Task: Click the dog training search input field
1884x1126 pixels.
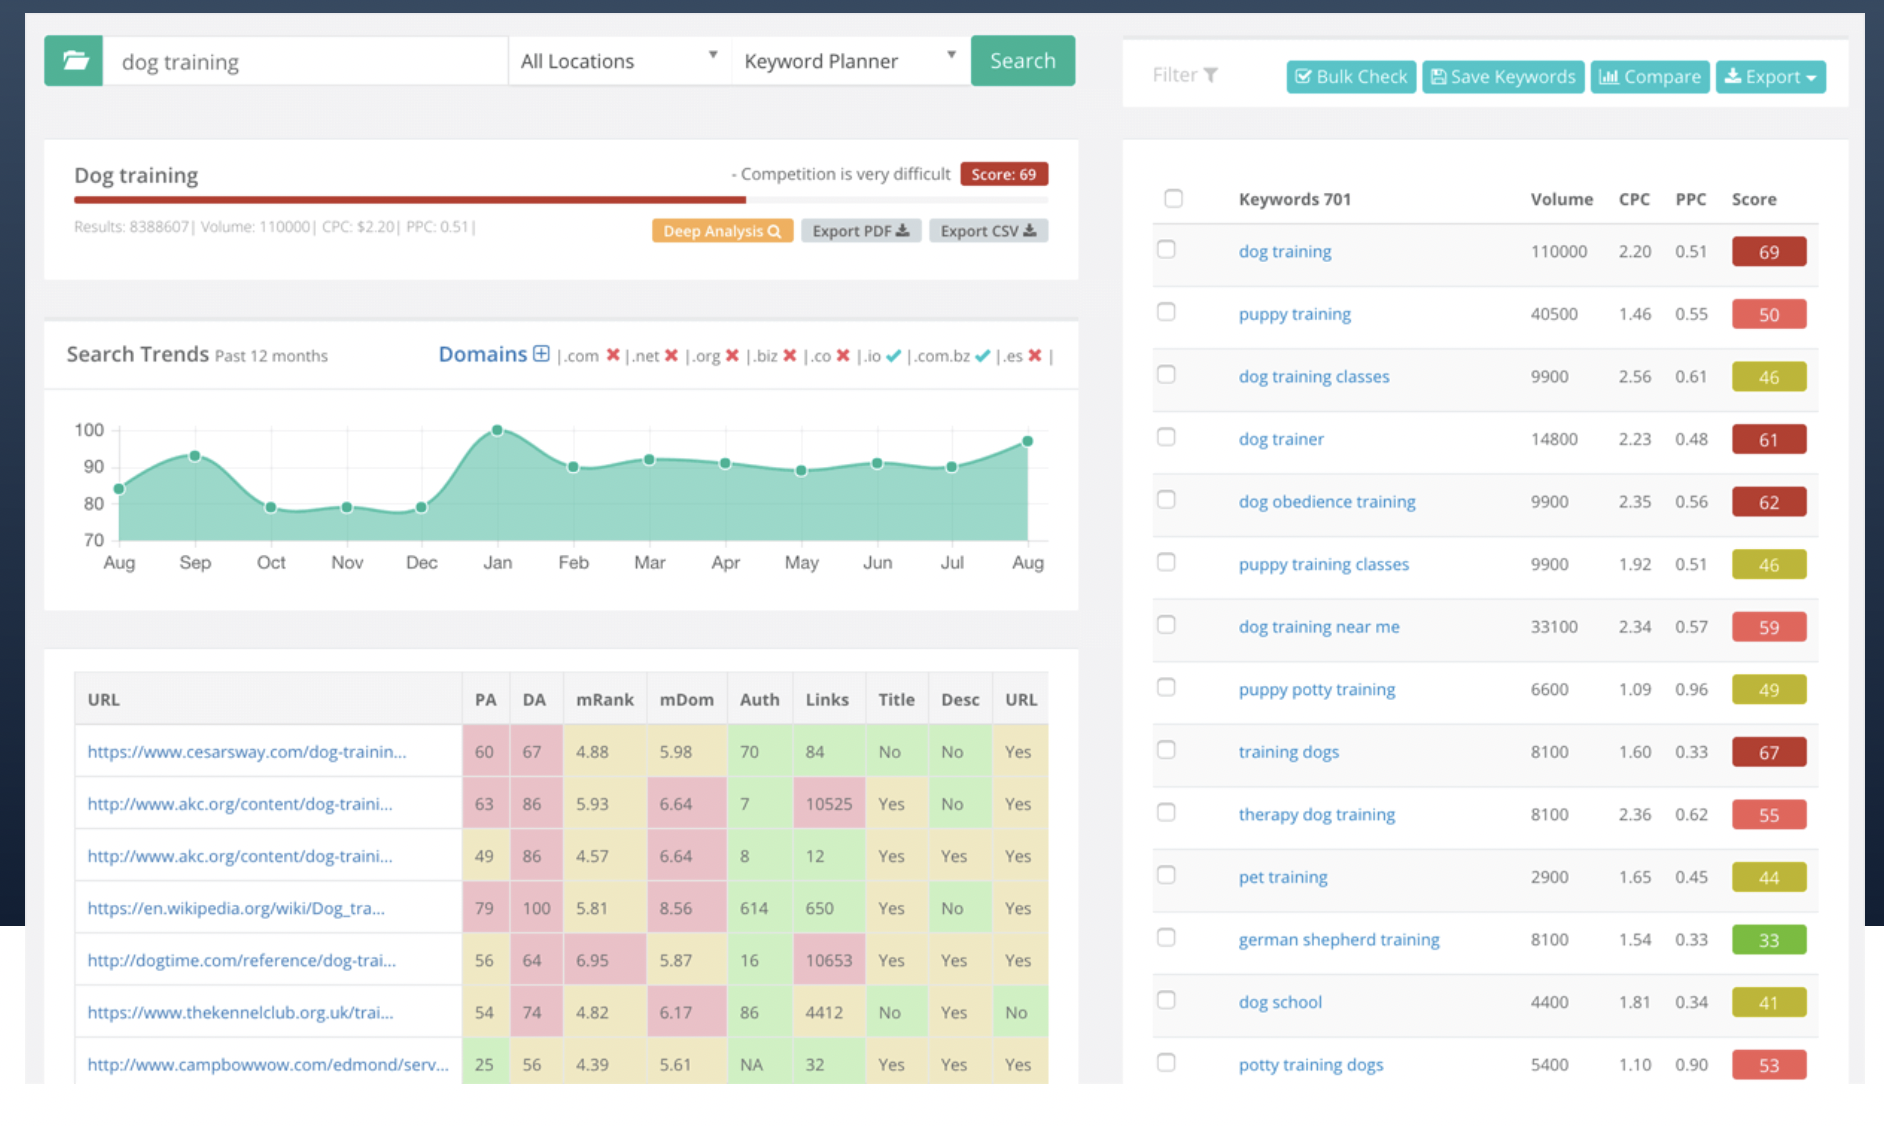Action: [306, 61]
